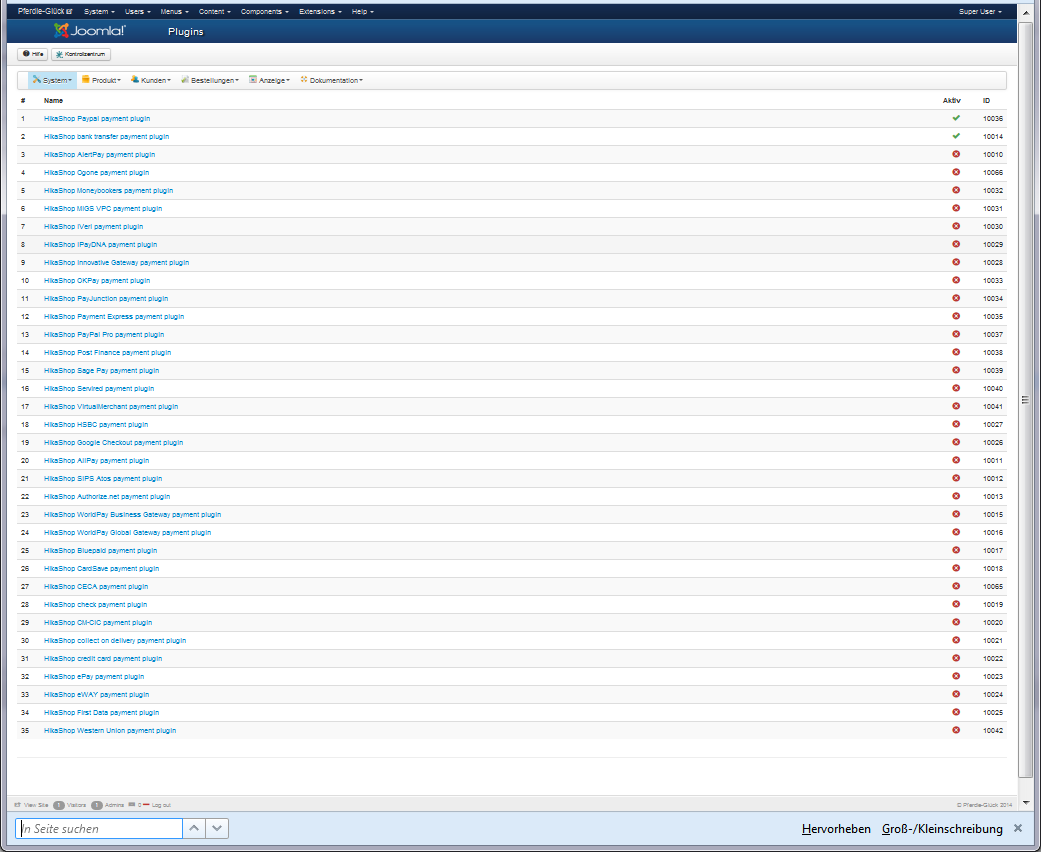Toggle Western Union plugin status icon

point(956,730)
